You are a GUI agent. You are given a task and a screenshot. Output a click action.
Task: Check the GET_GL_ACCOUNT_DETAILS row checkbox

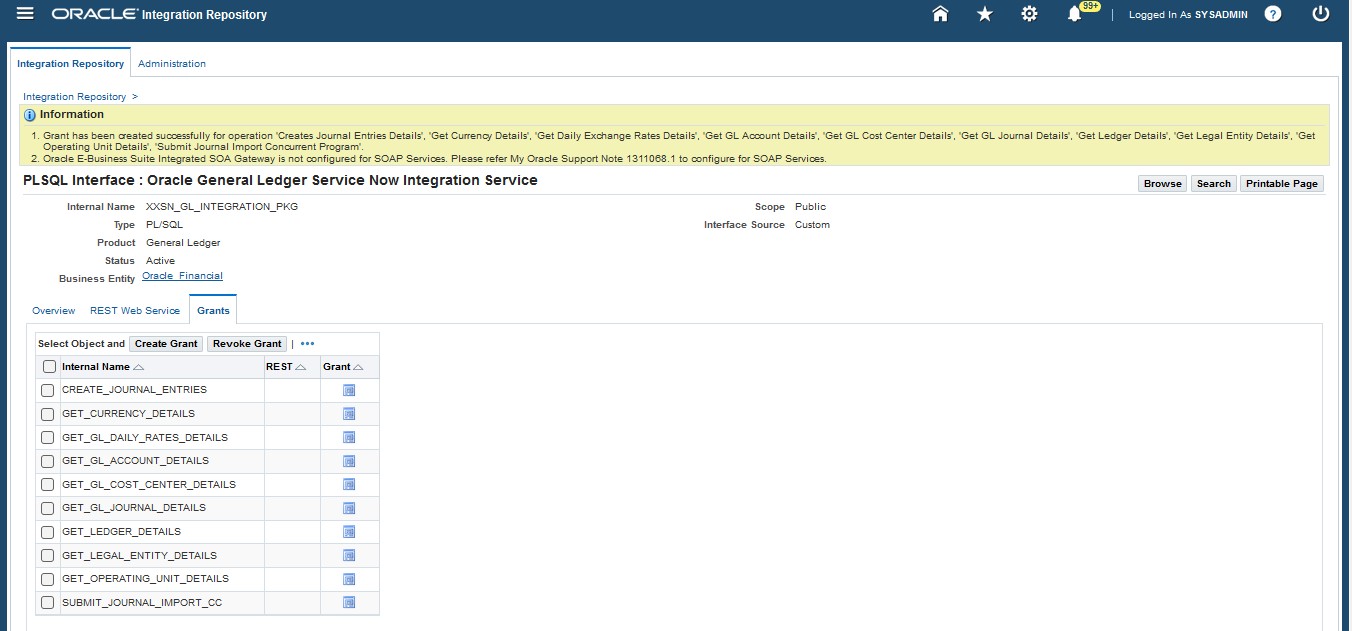coord(47,461)
